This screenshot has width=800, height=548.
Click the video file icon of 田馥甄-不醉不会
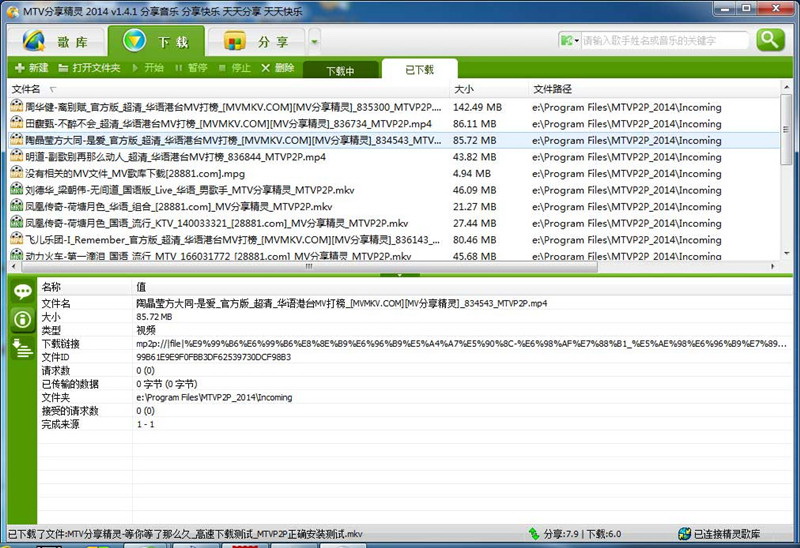point(17,122)
